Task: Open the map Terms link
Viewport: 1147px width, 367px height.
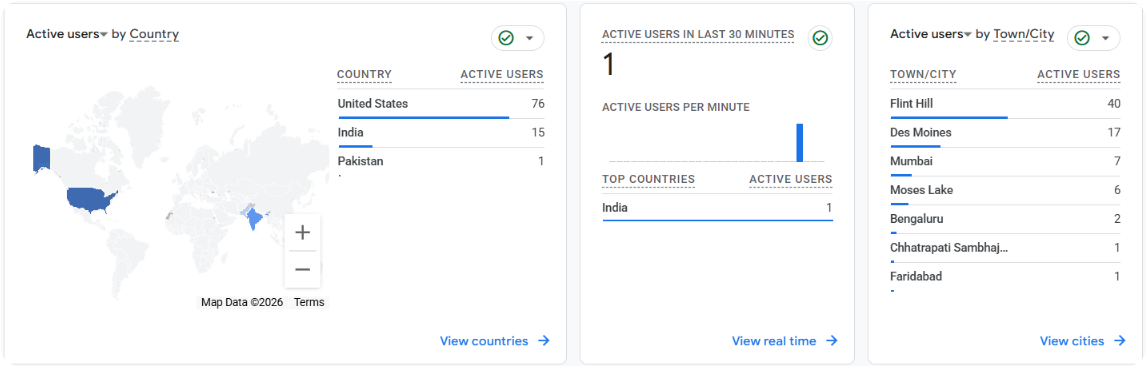Action: [x=309, y=302]
